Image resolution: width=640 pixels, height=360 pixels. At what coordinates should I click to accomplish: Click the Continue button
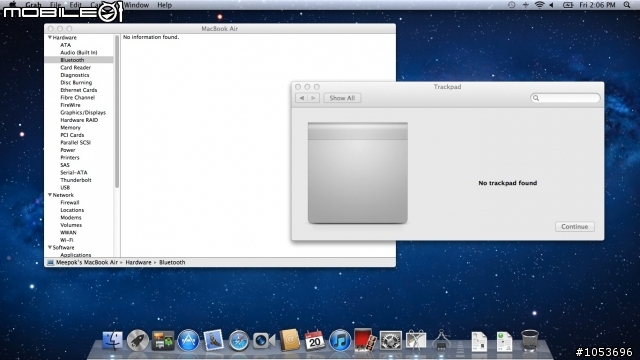[575, 227]
